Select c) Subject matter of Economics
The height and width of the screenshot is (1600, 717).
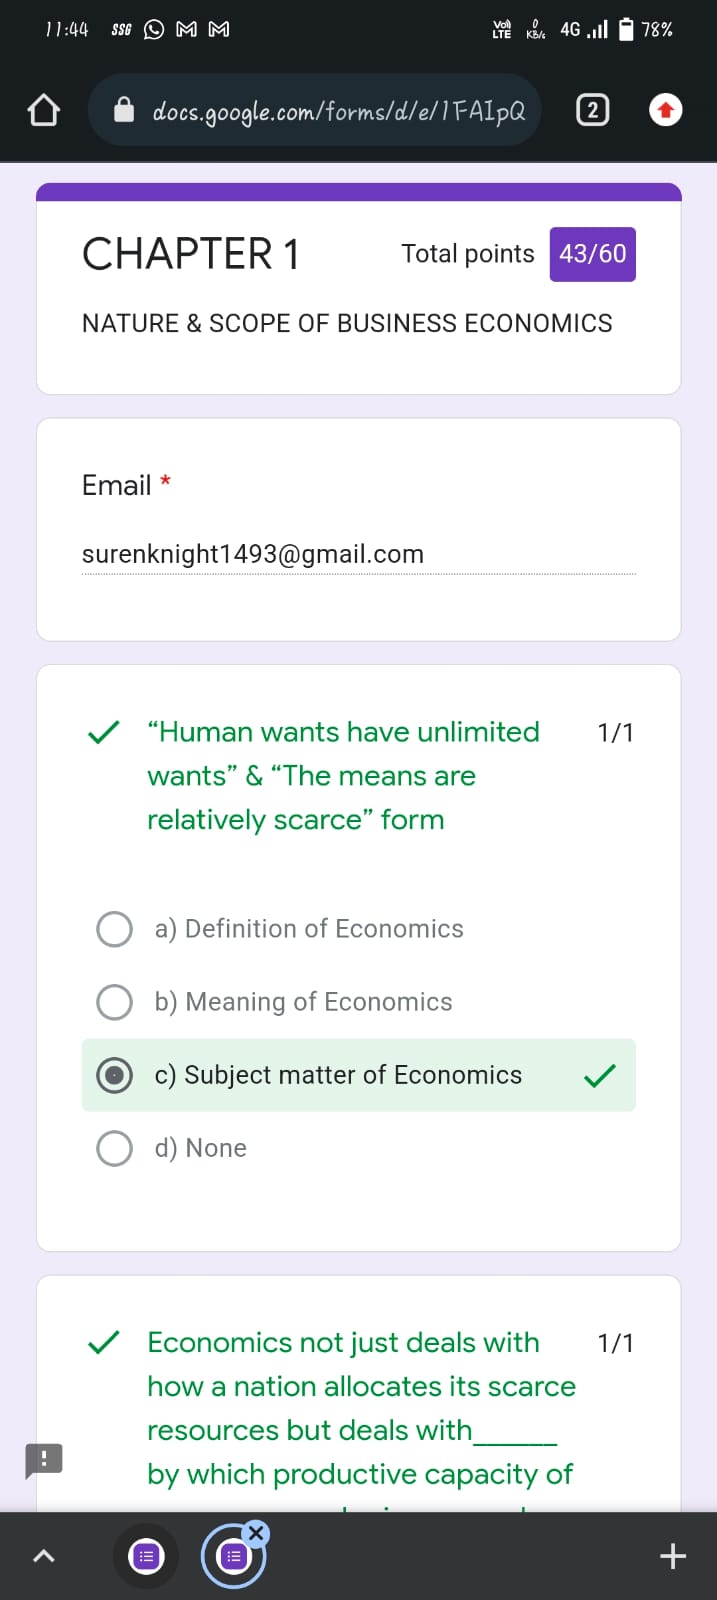coord(114,1075)
